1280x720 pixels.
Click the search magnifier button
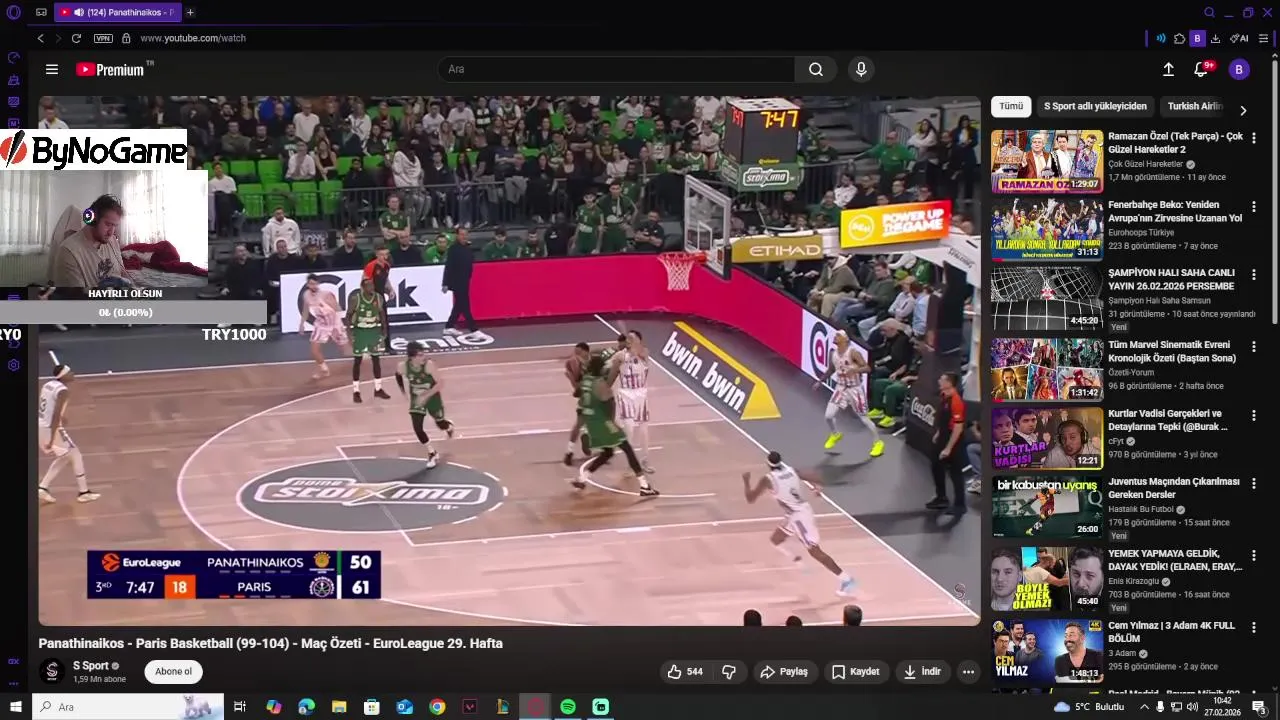point(816,69)
